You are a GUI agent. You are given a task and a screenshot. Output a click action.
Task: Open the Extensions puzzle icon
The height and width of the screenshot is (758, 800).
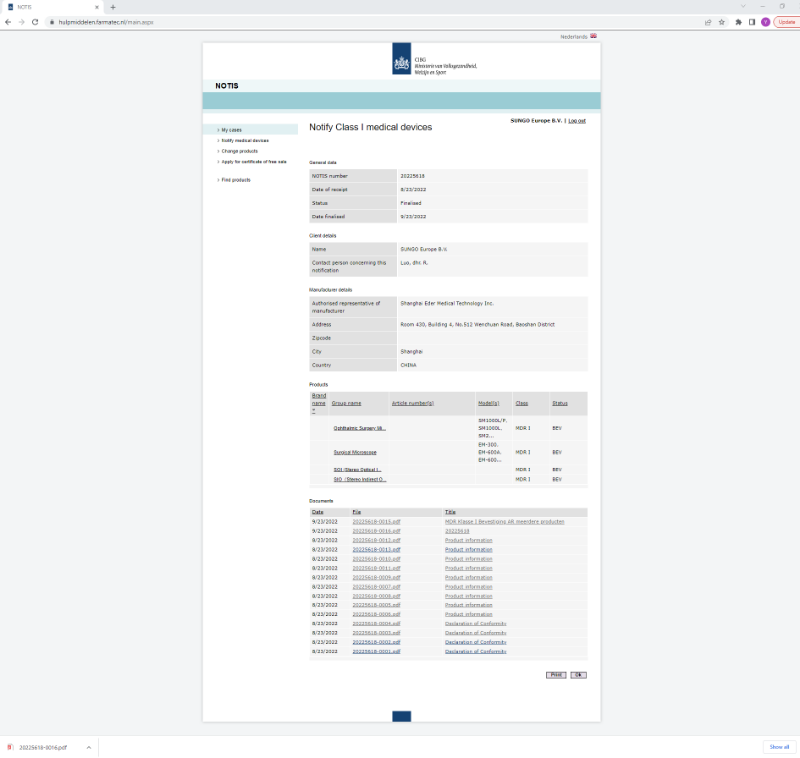pos(738,21)
